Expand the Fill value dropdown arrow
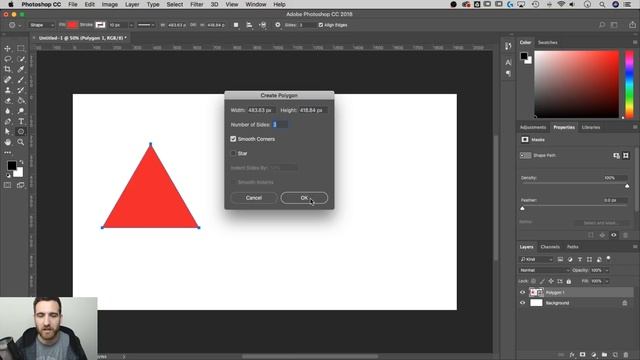The height and width of the screenshot is (360, 640). (607, 281)
